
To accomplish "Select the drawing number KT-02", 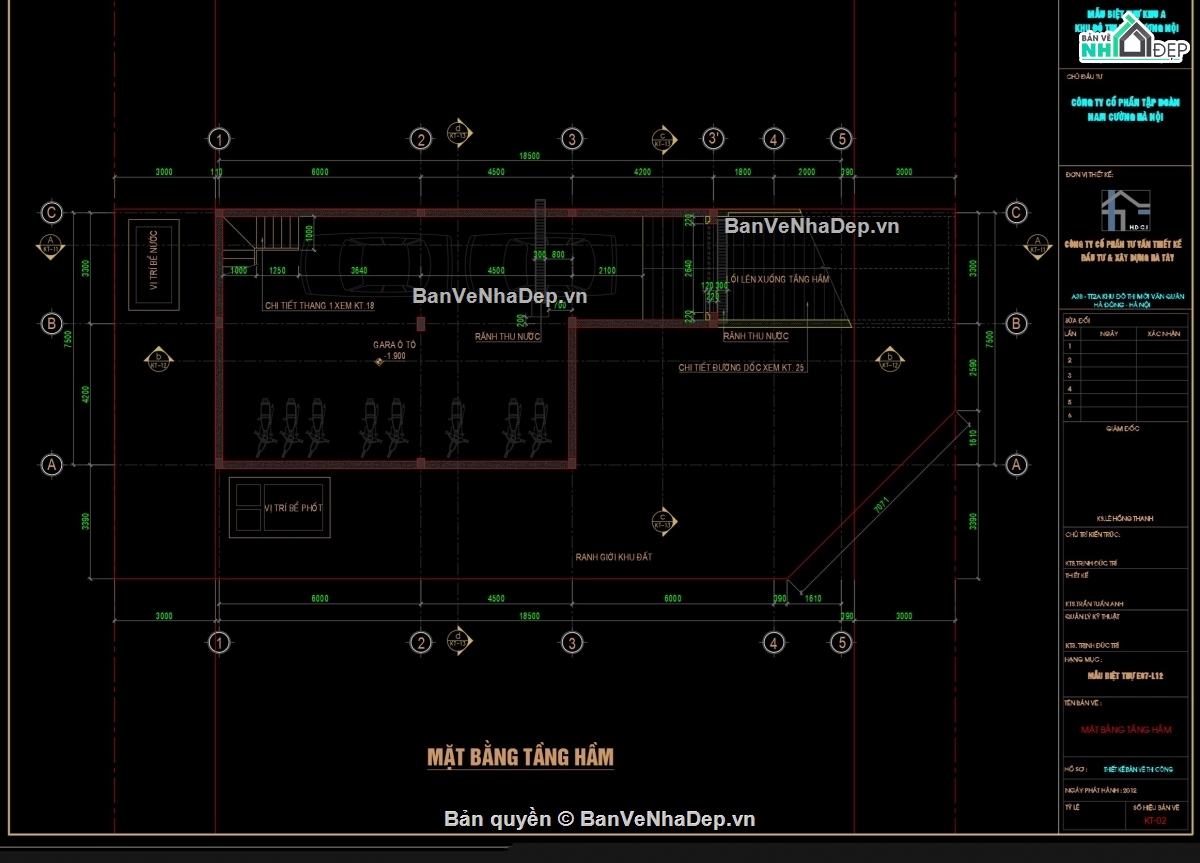I will tap(1155, 821).
